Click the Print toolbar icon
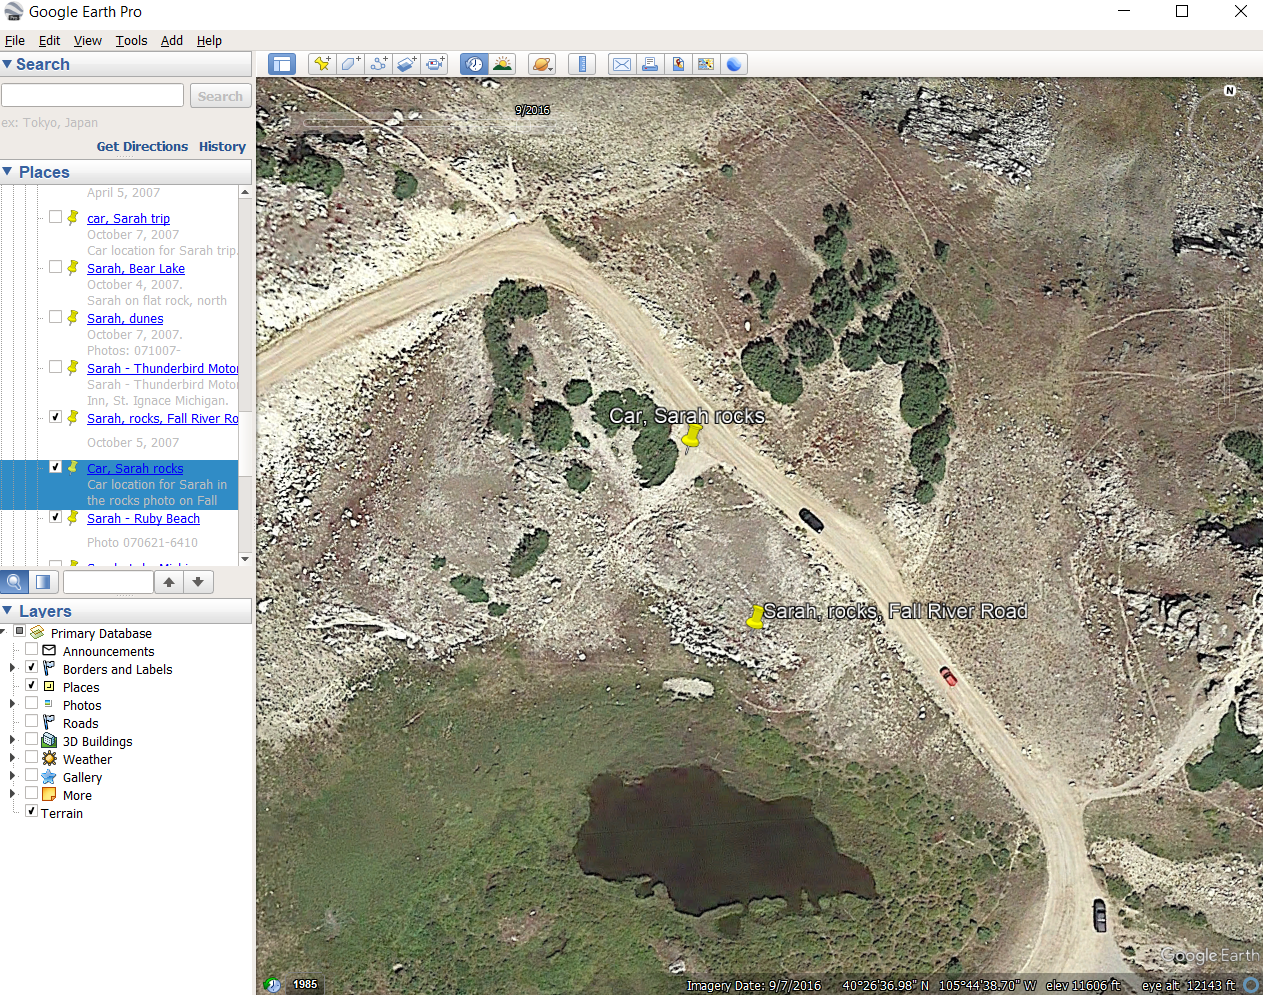This screenshot has height=995, width=1263. coord(650,64)
